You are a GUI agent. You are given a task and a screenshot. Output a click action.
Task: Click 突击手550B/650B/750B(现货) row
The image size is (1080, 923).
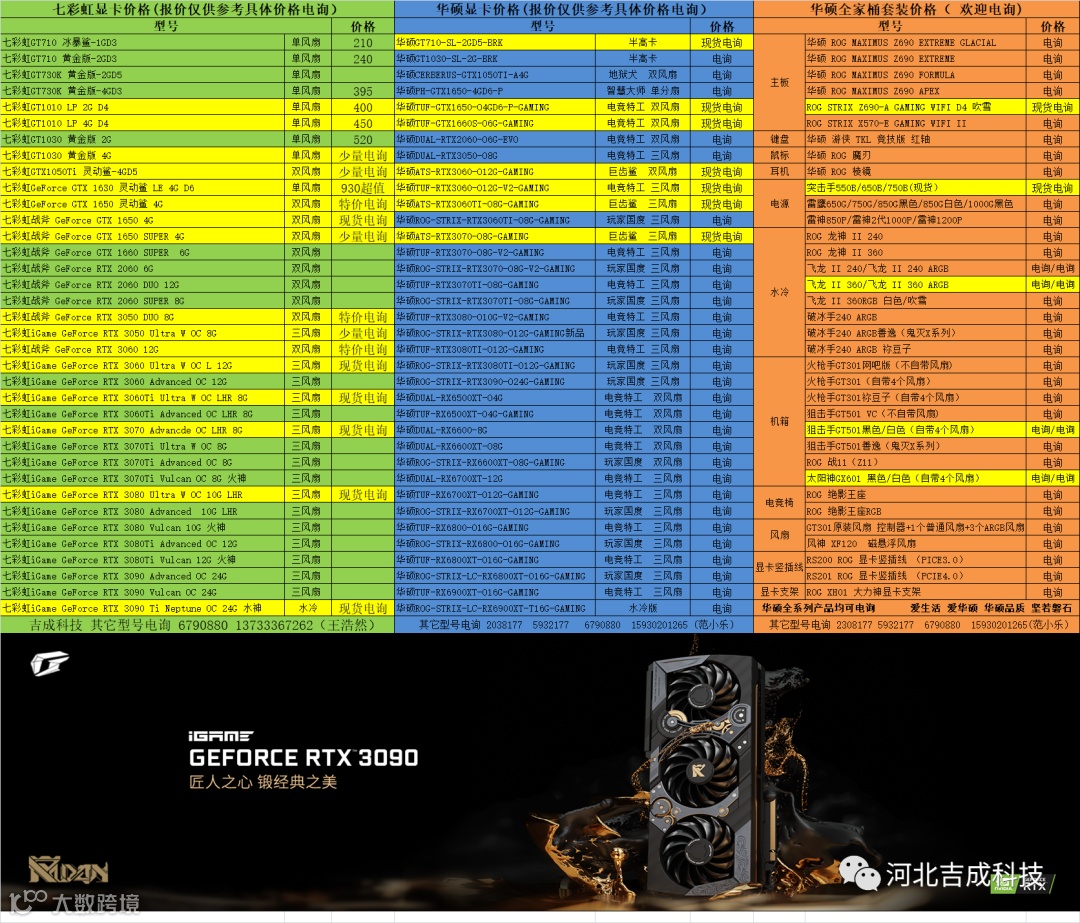pyautogui.click(x=942, y=188)
